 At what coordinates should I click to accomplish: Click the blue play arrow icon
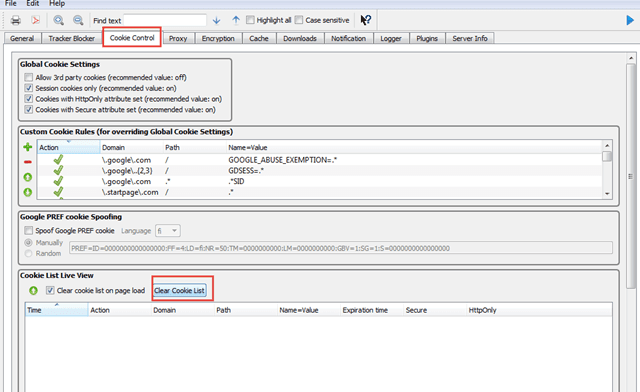[x=630, y=20]
